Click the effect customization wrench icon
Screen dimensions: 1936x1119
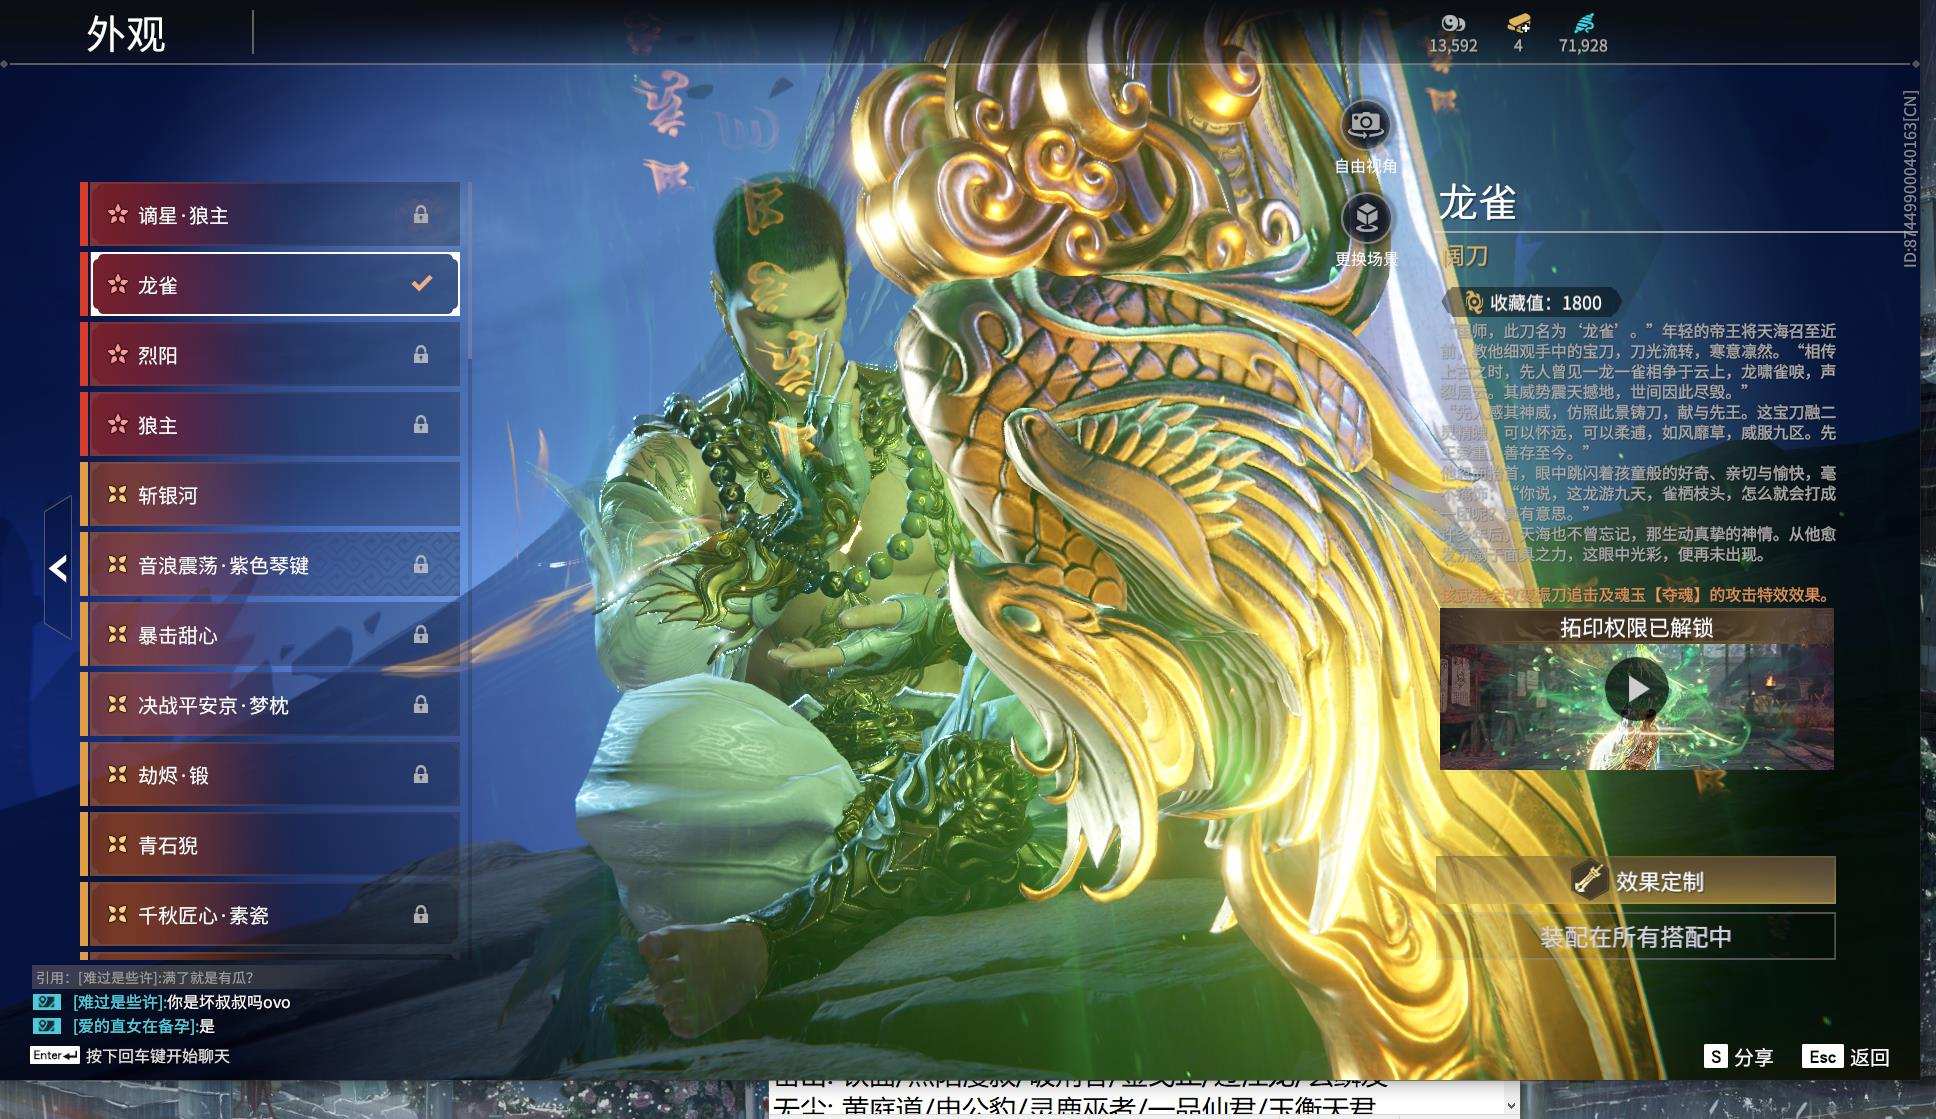1588,880
